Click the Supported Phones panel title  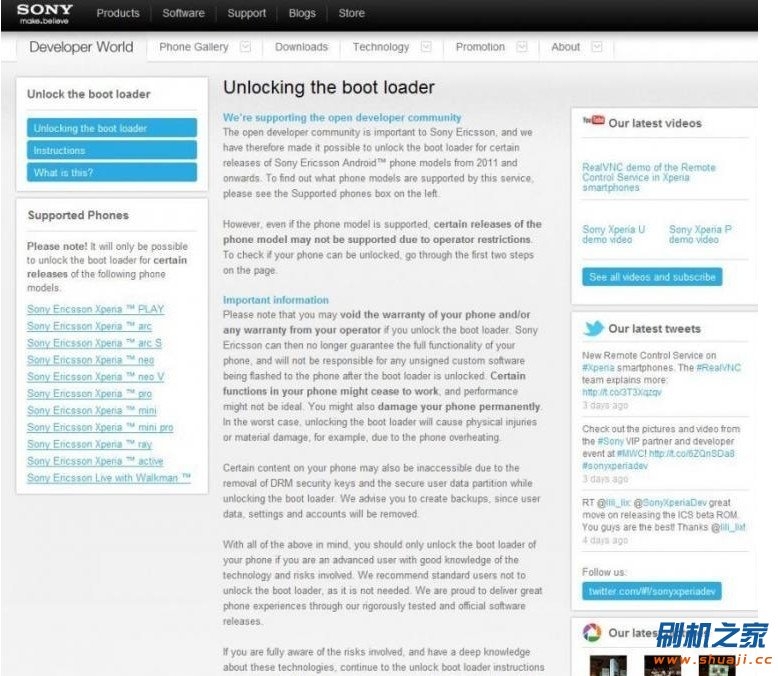78,215
